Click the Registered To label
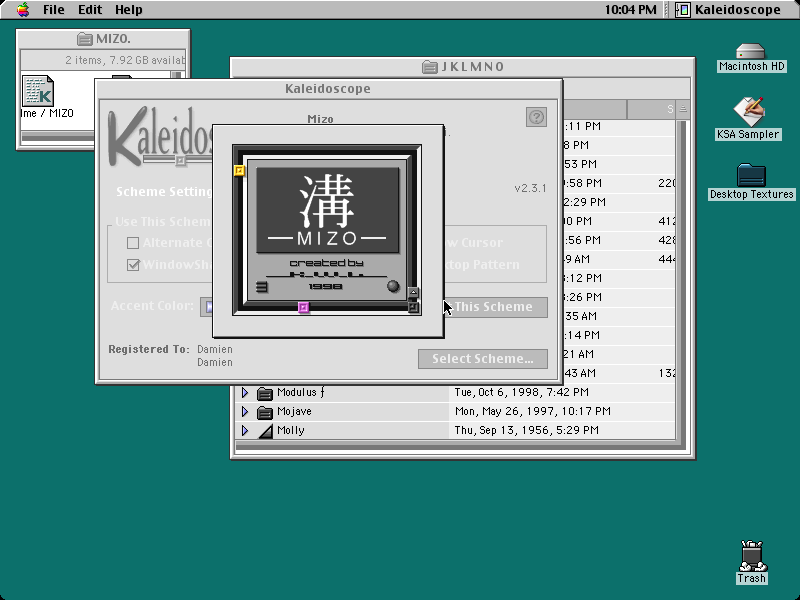800x600 pixels. click(149, 349)
